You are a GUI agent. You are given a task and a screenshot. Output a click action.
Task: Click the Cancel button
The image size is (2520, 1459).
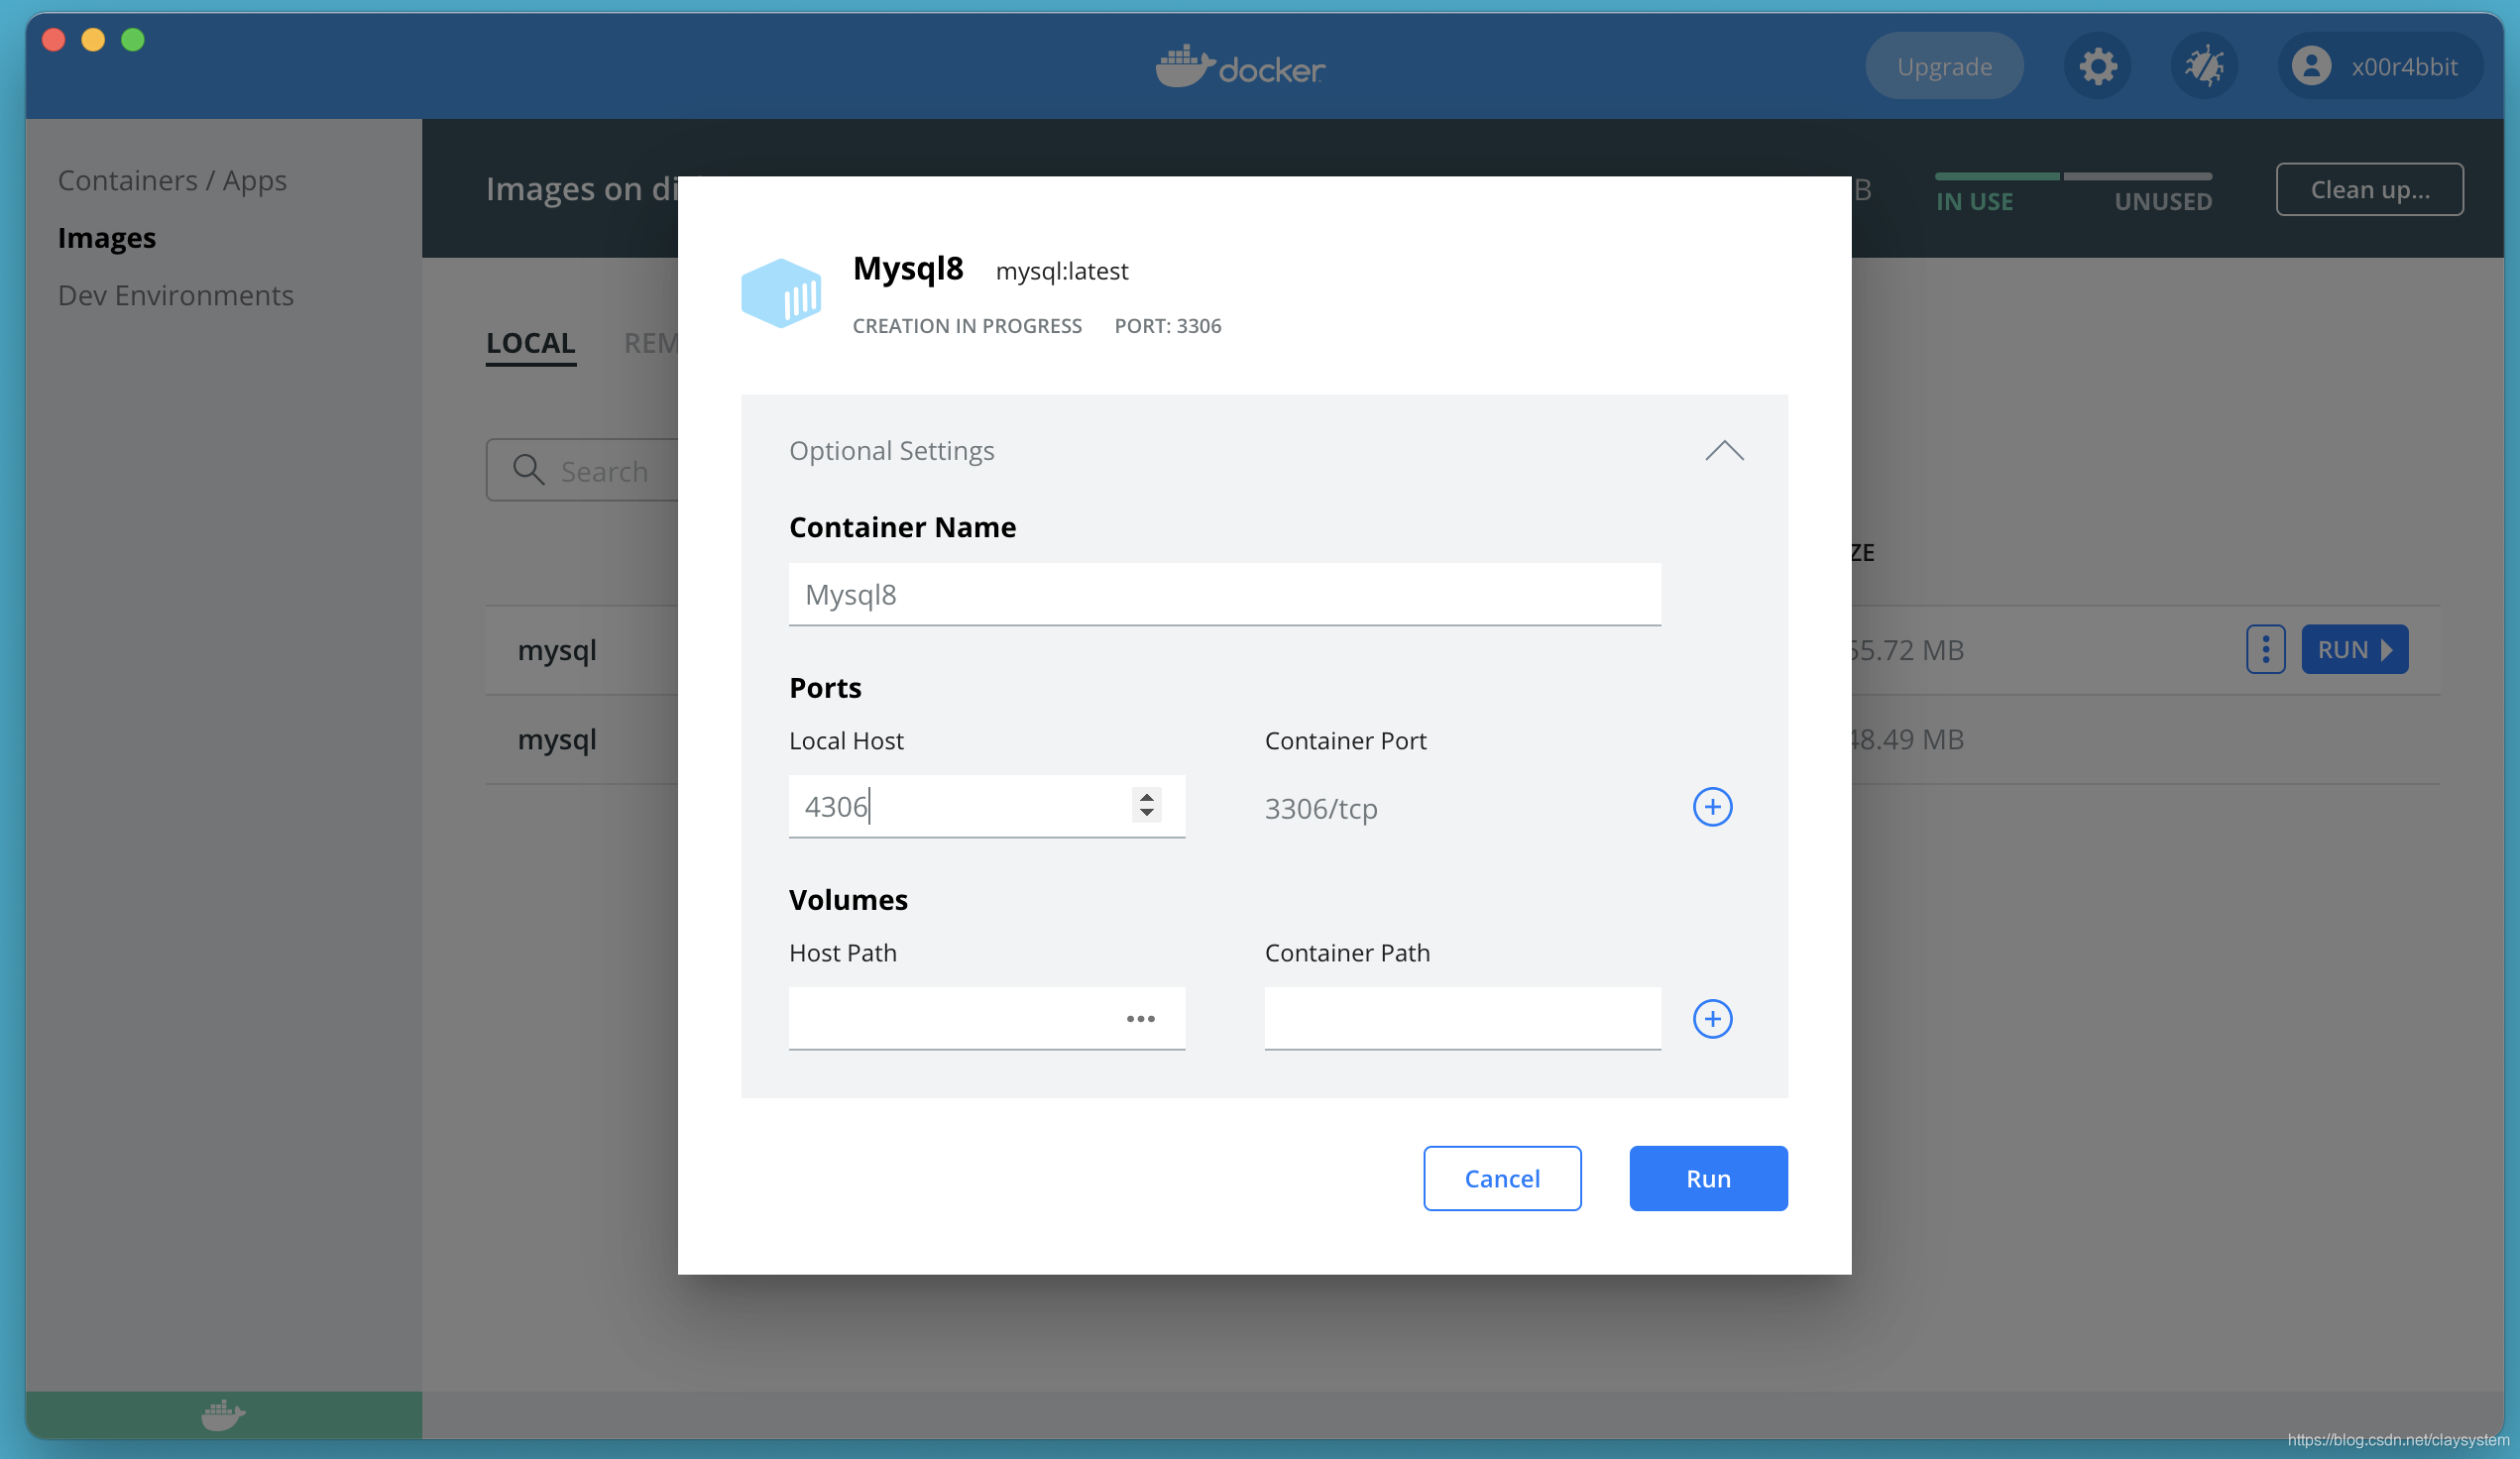pos(1502,1178)
